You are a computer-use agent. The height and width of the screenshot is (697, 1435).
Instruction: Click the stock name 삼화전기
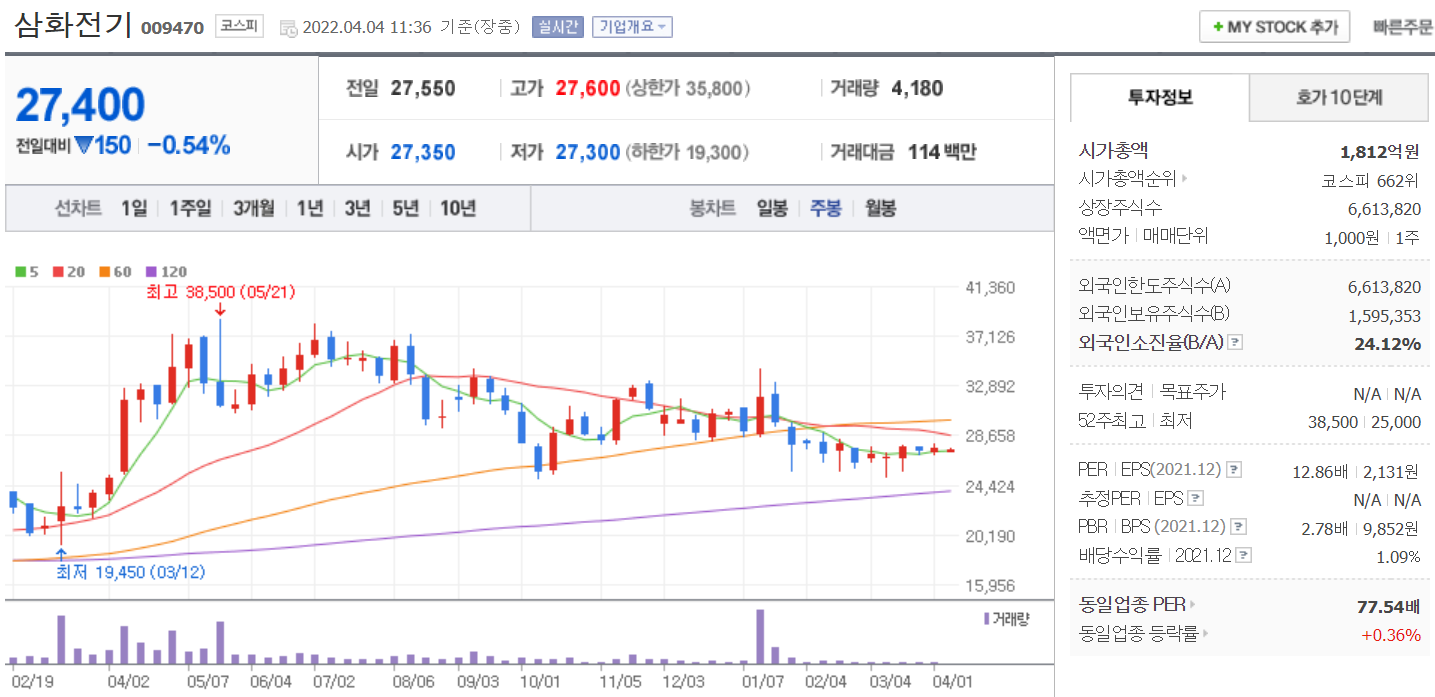pyautogui.click(x=73, y=25)
